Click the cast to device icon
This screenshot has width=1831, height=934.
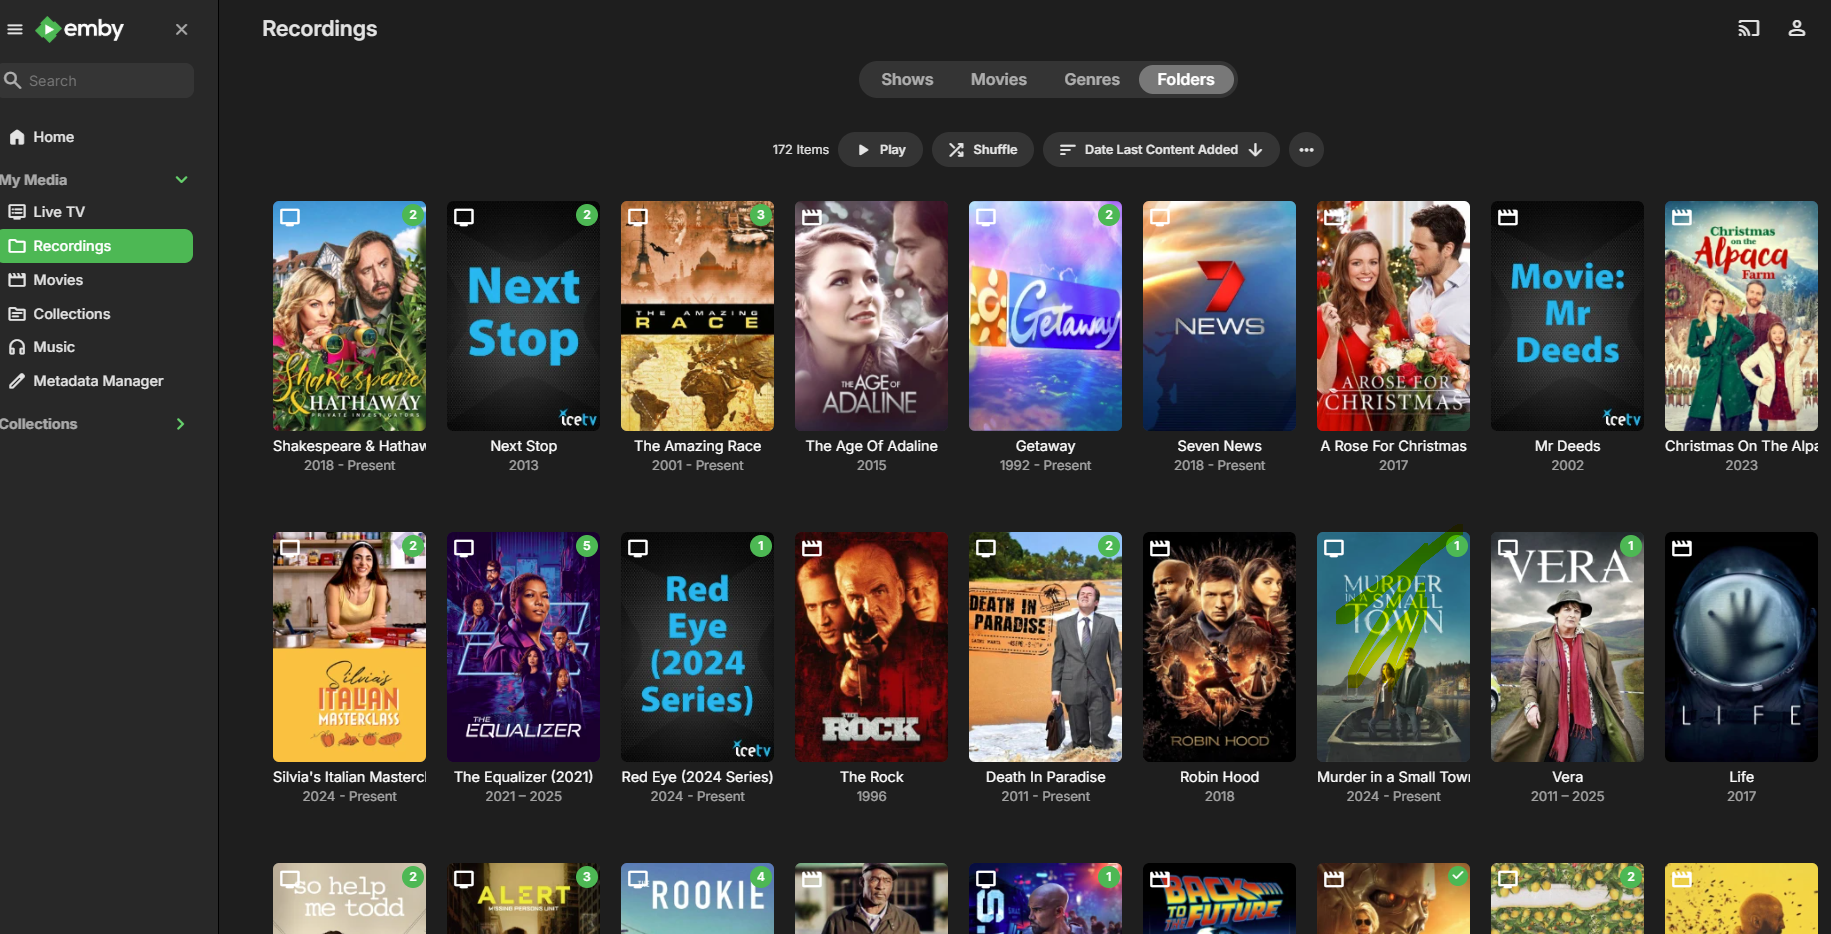pos(1749,29)
